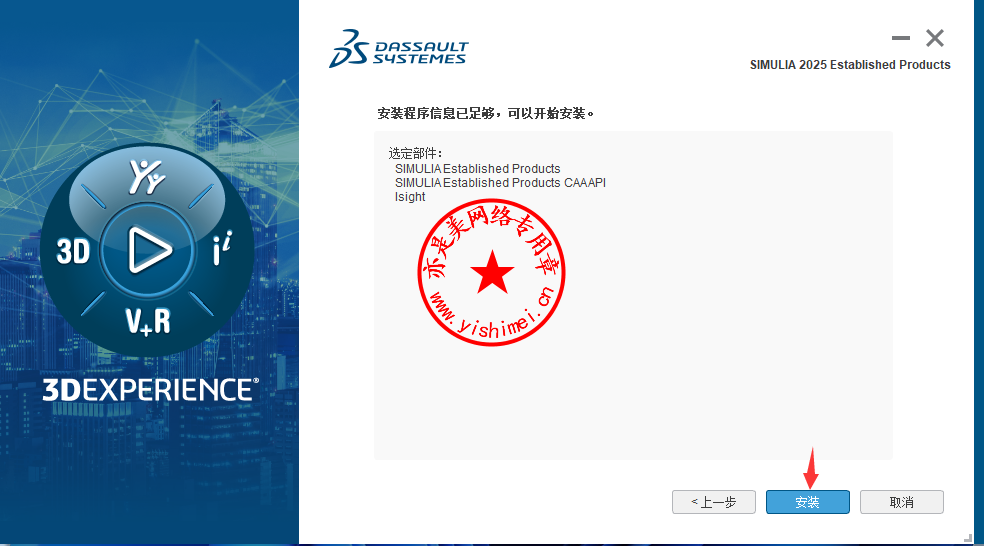The image size is (984, 546).
Task: Click the 3DEXPERIENCE logo text
Action: [x=151, y=390]
